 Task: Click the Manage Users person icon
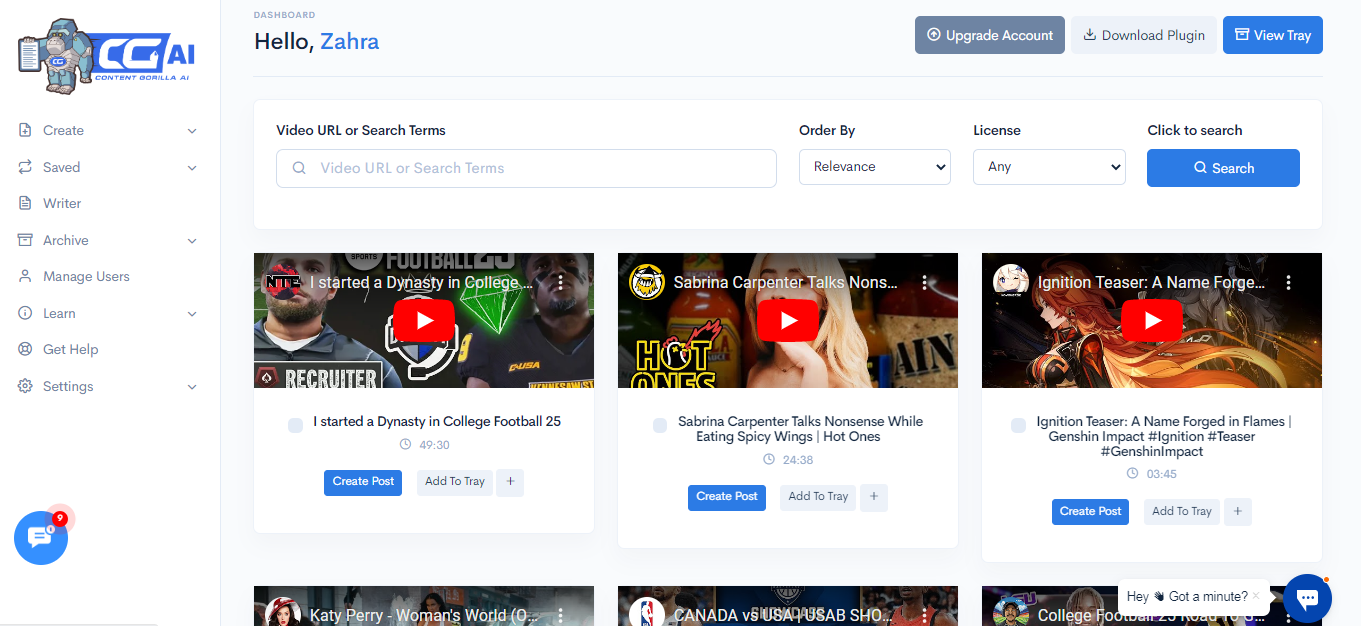[25, 276]
